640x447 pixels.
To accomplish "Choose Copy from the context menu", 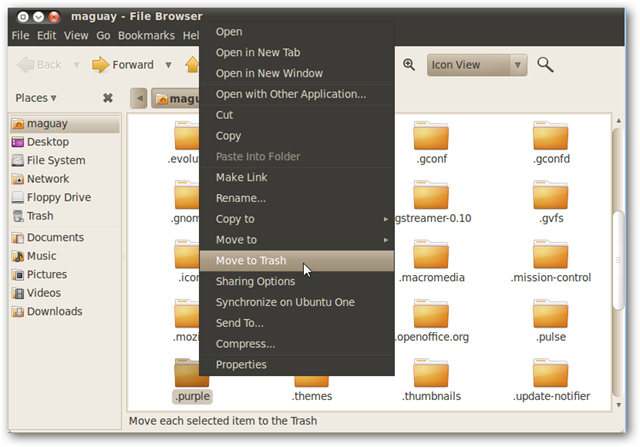I will tap(297, 136).
